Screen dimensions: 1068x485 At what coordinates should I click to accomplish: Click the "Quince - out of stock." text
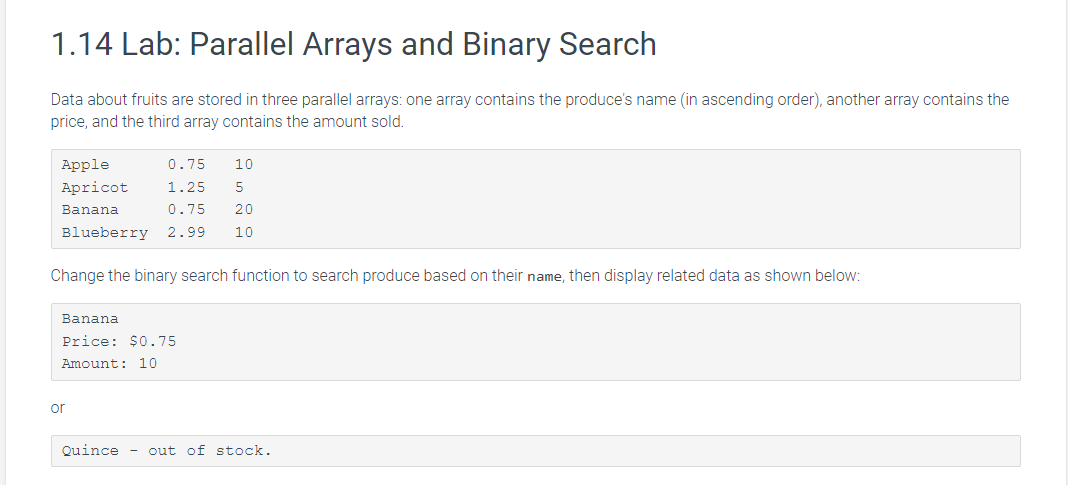click(166, 450)
